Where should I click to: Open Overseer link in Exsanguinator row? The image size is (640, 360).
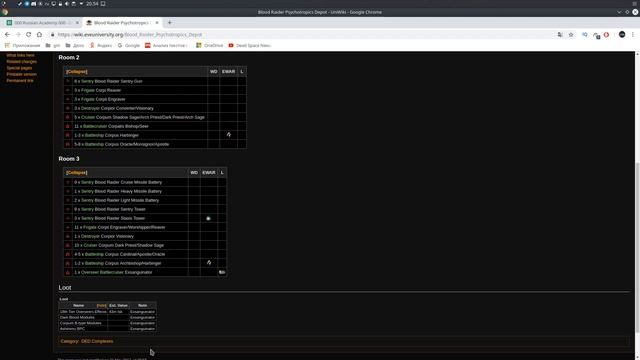[x=90, y=272]
